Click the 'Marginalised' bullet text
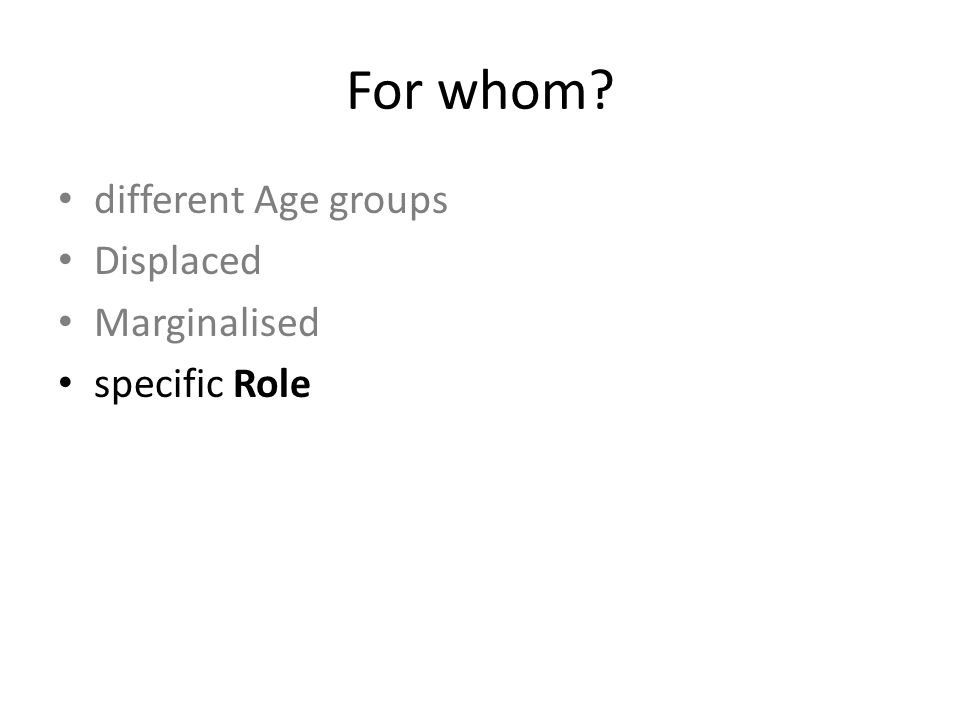Screen dimensions: 960x720 206,323
